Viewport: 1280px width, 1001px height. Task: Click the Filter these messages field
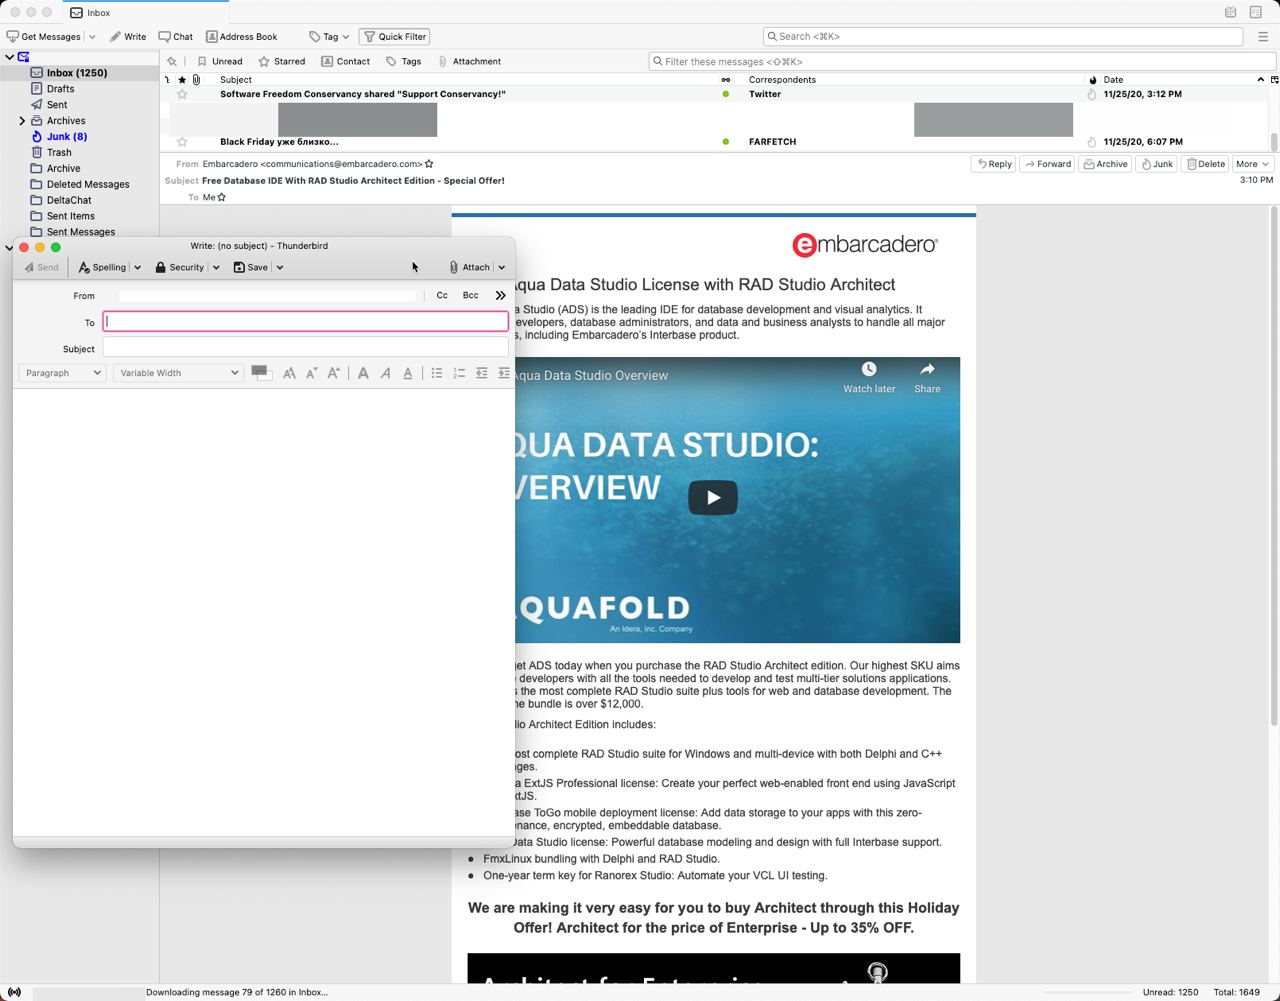tap(960, 61)
